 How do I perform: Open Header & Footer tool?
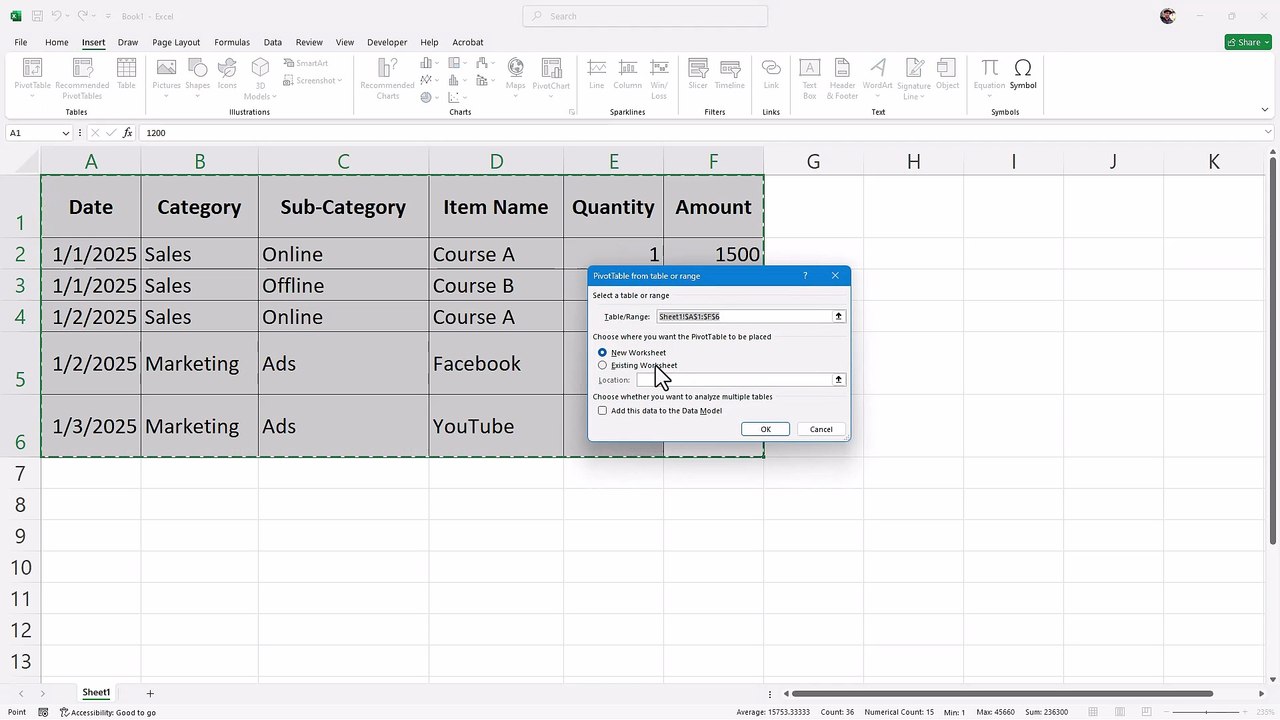point(842,78)
